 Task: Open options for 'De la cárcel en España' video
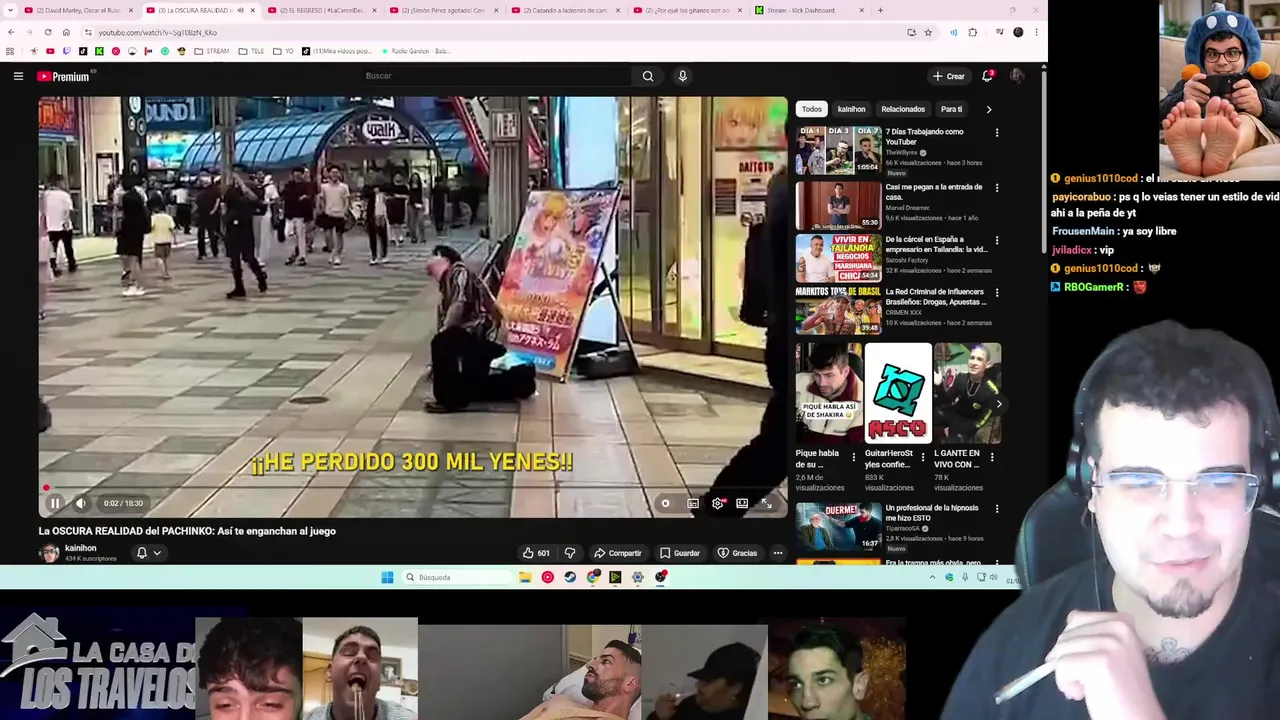click(x=997, y=240)
